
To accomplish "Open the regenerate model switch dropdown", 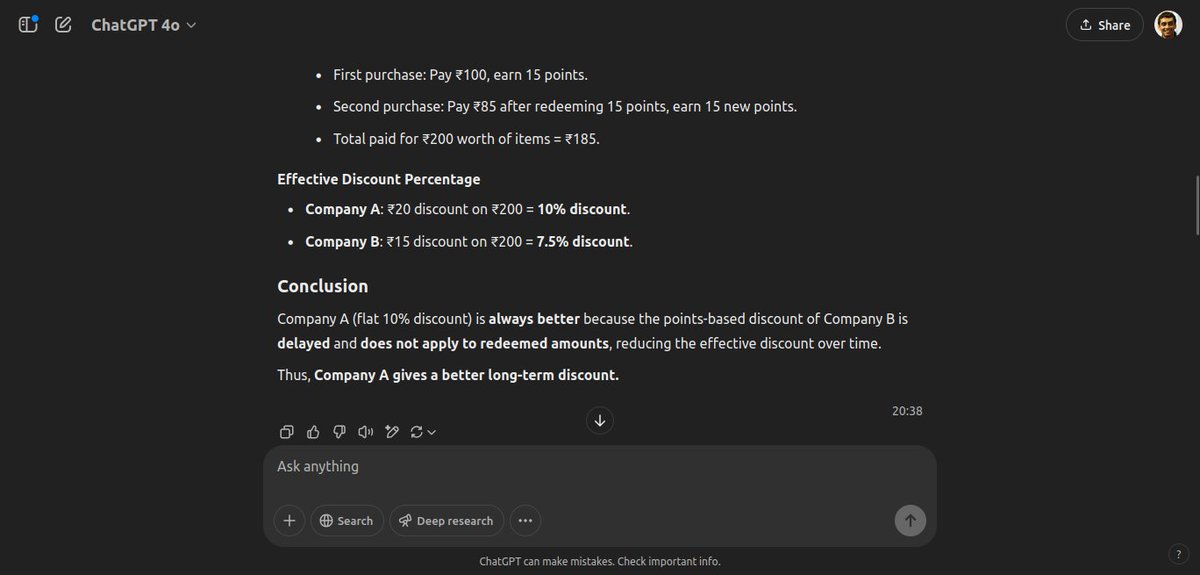I will click(x=423, y=432).
